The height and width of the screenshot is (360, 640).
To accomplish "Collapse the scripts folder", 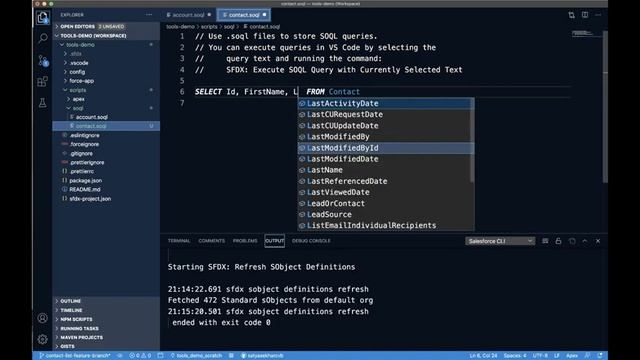I will pos(106,90).
